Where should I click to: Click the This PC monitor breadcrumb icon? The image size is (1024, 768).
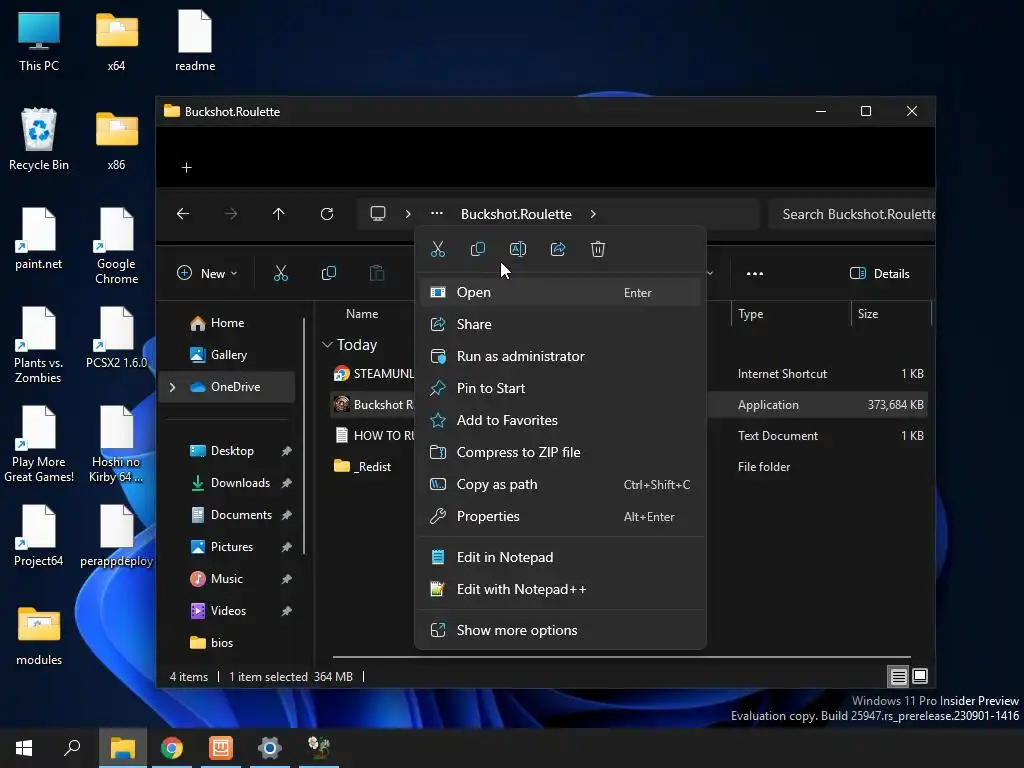(378, 214)
